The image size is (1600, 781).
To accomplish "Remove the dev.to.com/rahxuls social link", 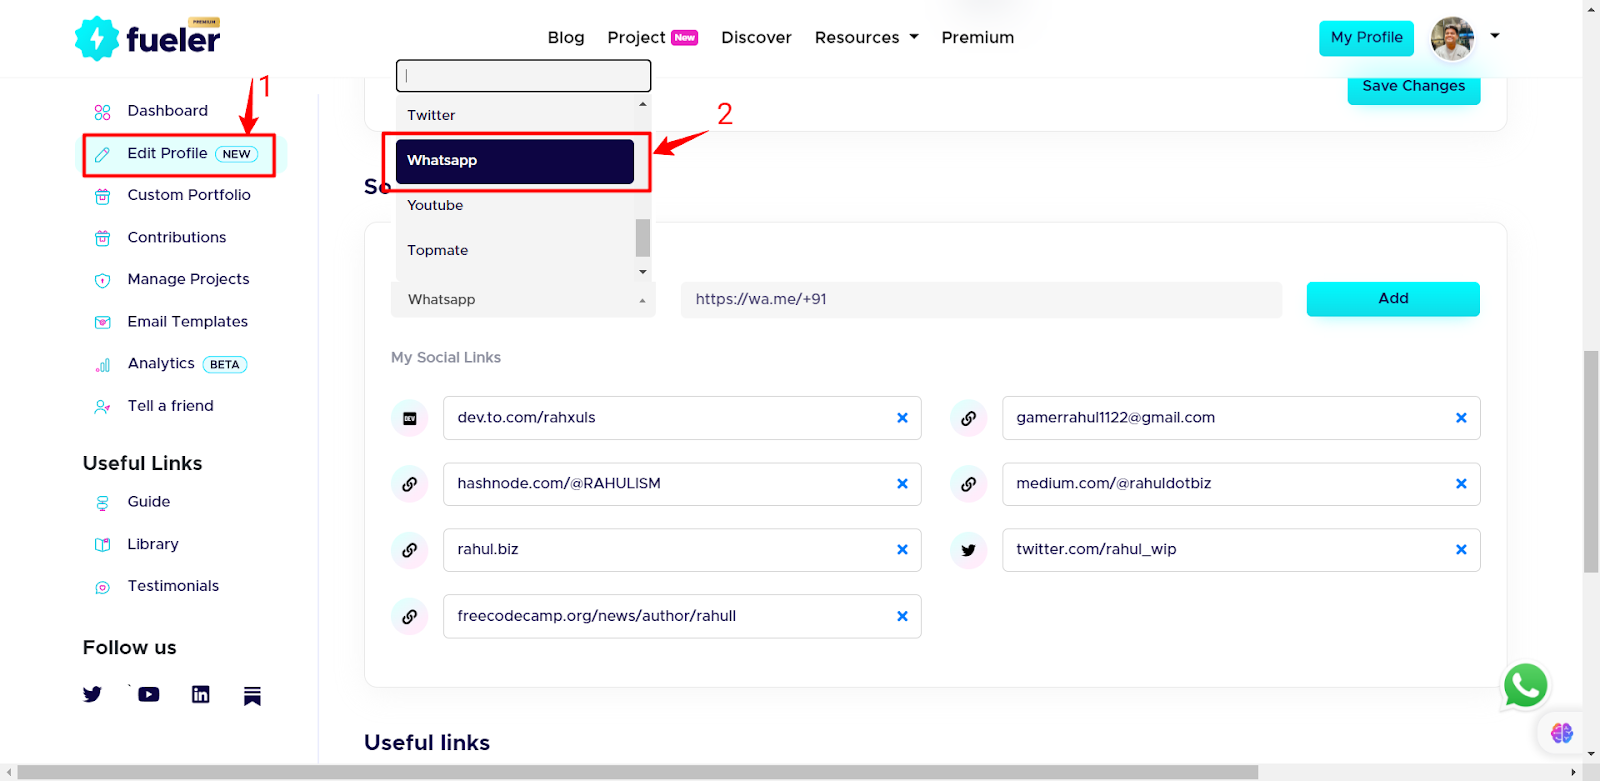I will coord(902,418).
